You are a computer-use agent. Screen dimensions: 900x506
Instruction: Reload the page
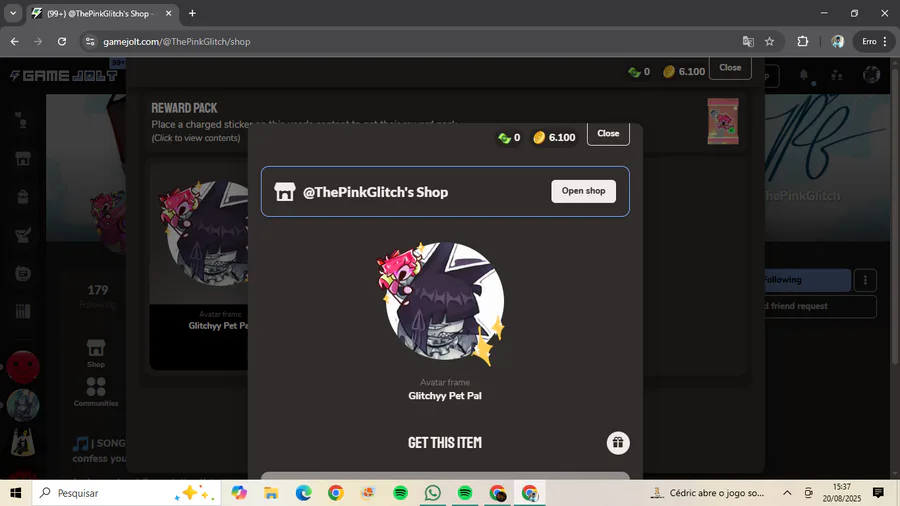(x=61, y=41)
